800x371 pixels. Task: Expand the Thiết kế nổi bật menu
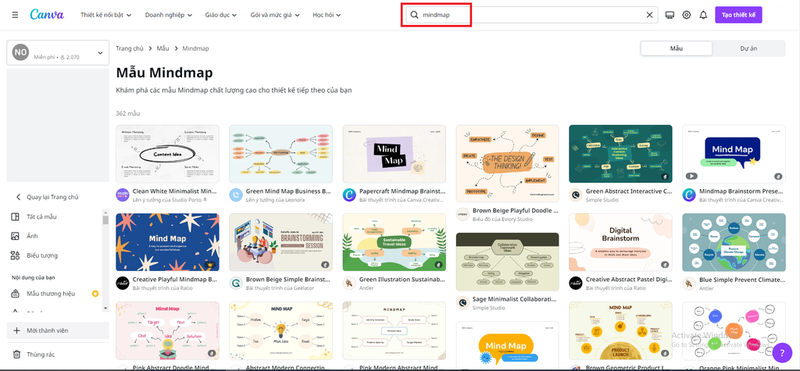click(x=106, y=15)
